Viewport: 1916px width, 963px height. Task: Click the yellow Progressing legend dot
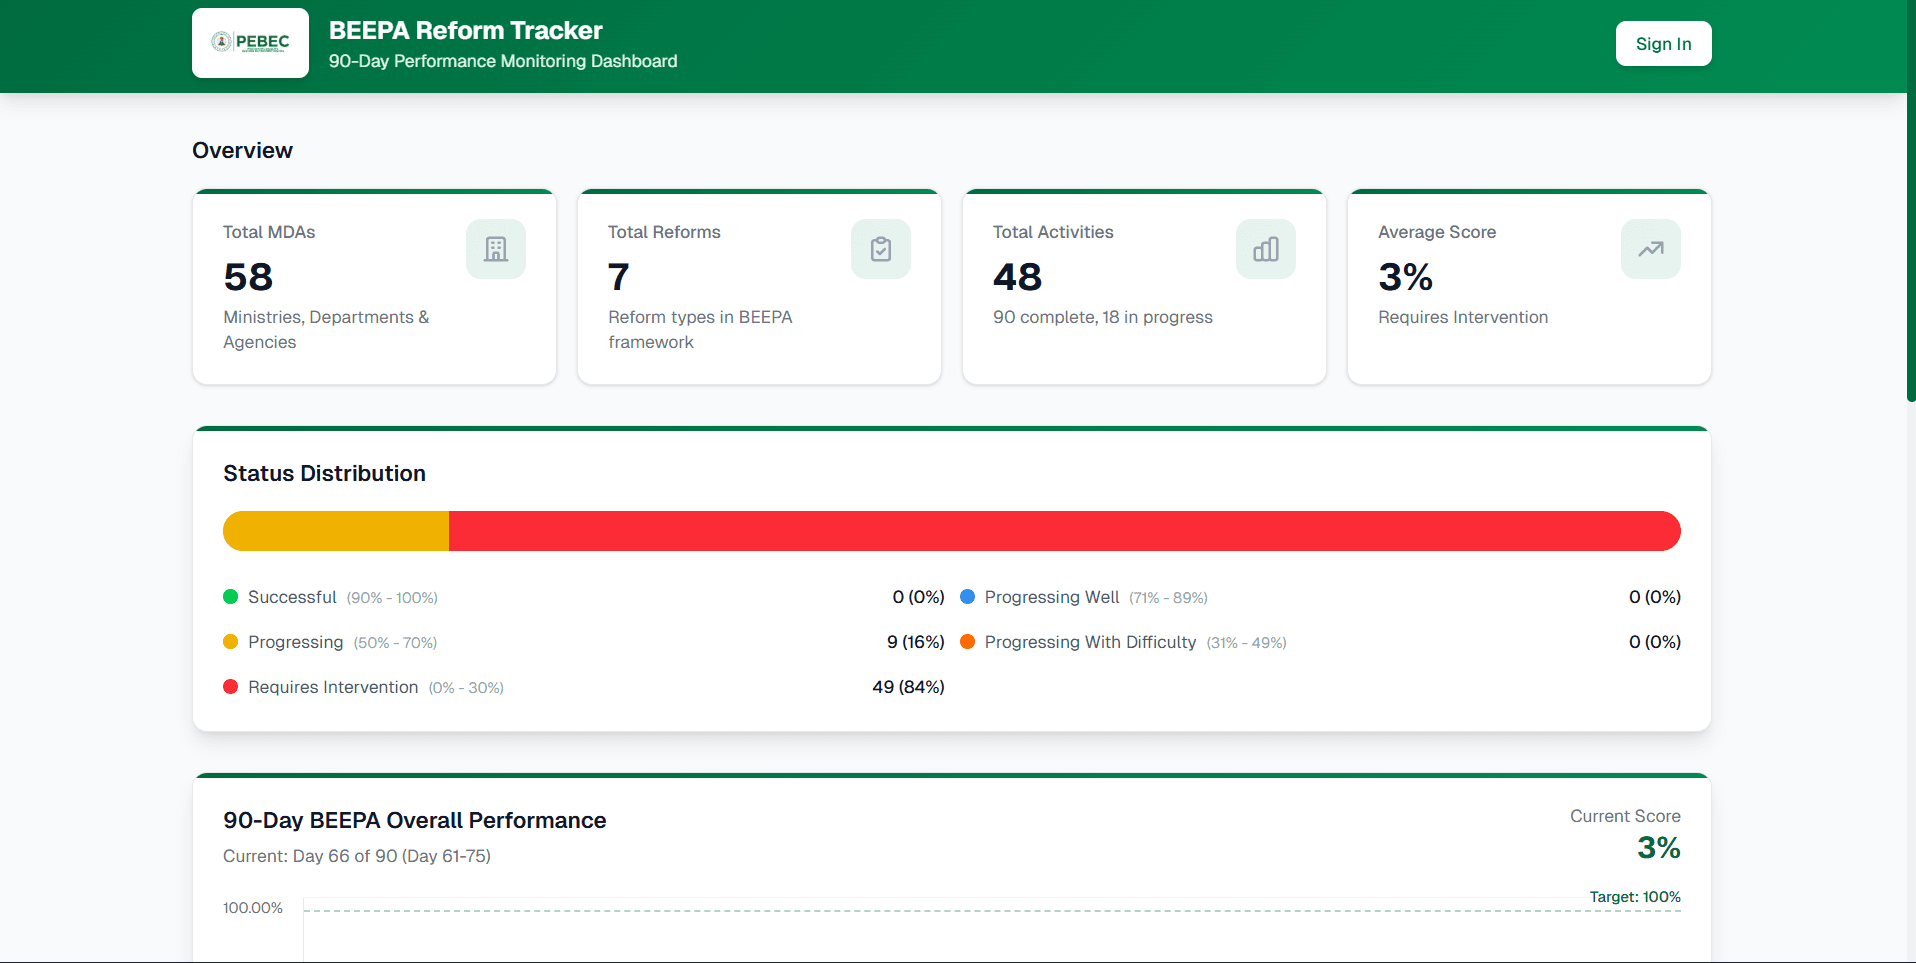(230, 642)
